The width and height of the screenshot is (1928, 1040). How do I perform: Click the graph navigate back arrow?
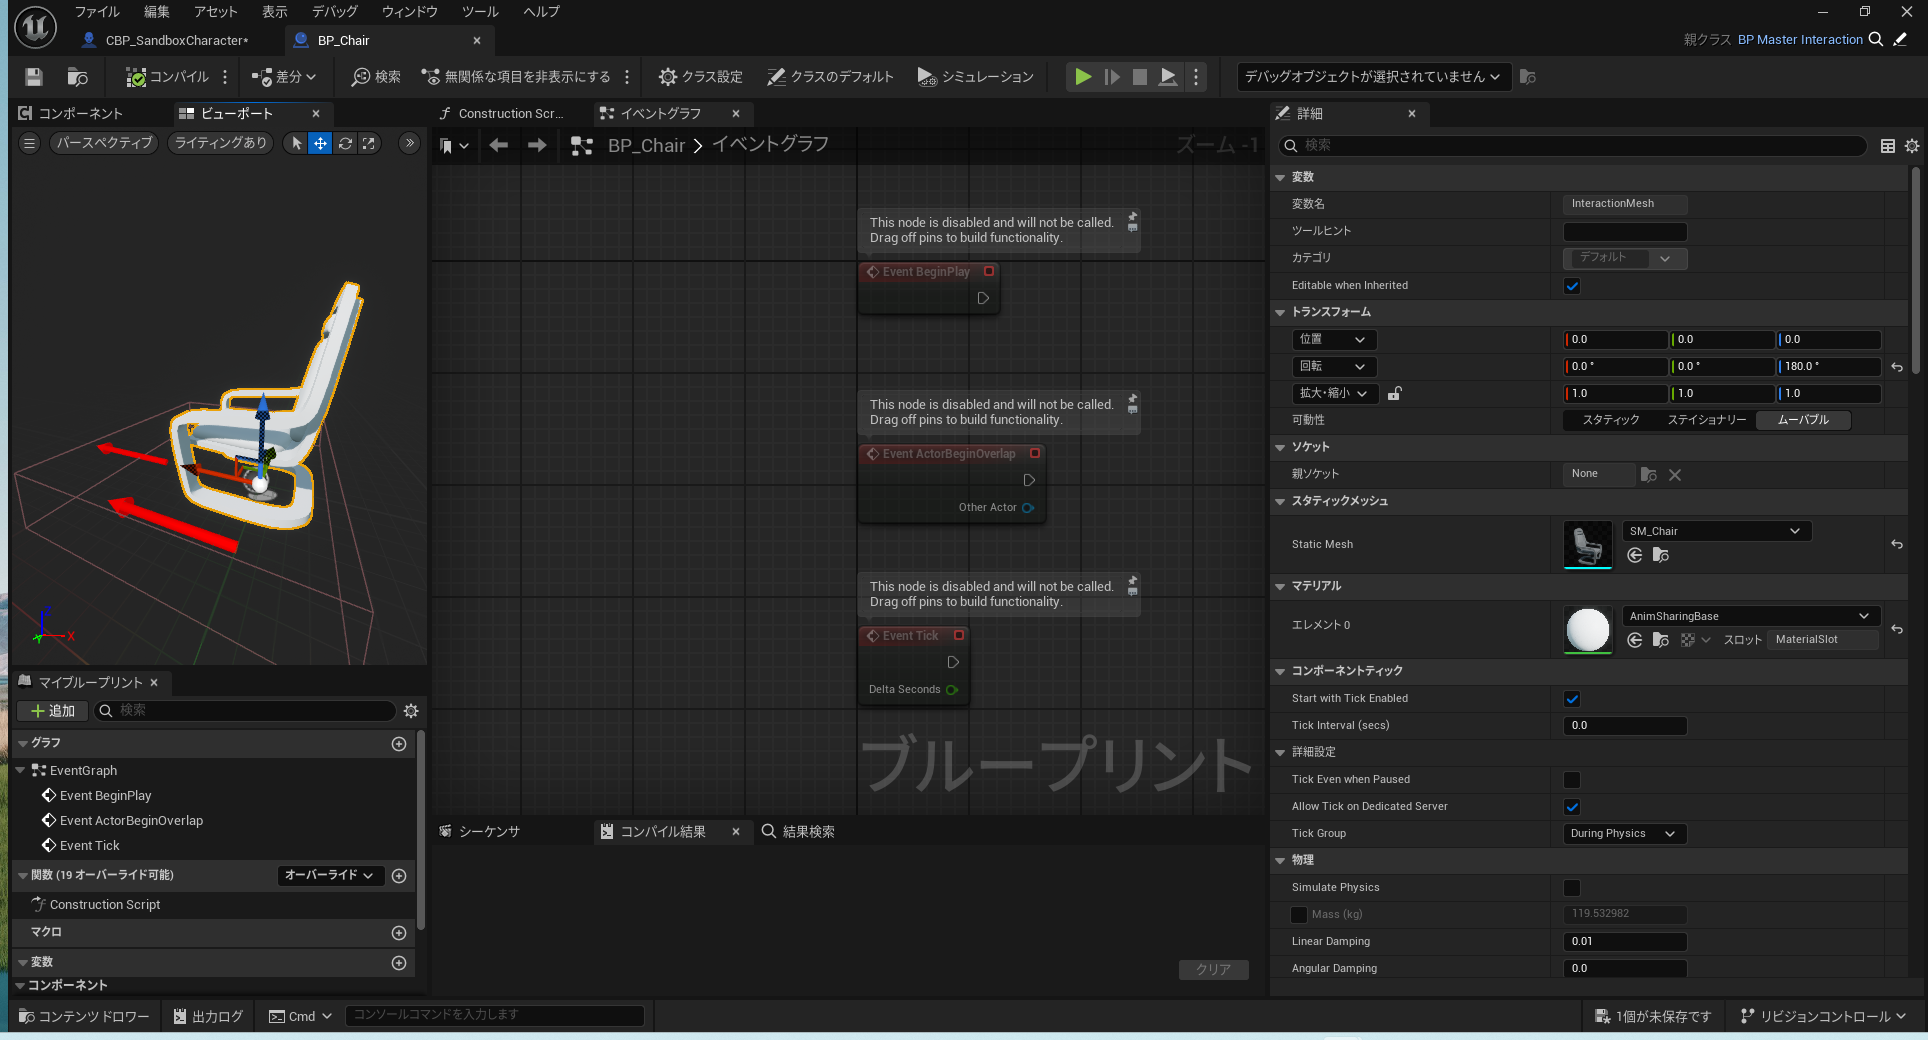499,146
